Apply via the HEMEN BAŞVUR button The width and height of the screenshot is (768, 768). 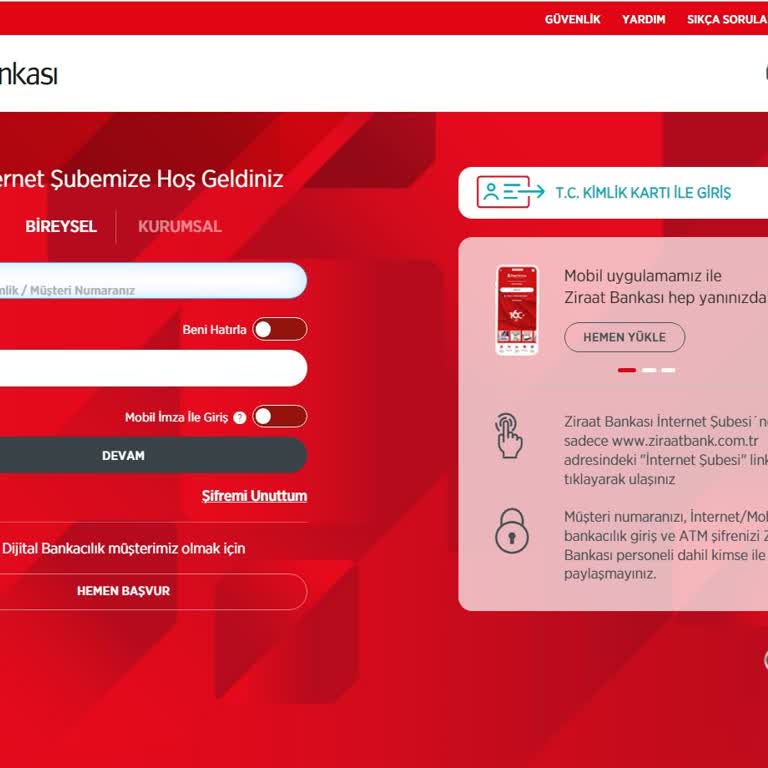coord(153,591)
